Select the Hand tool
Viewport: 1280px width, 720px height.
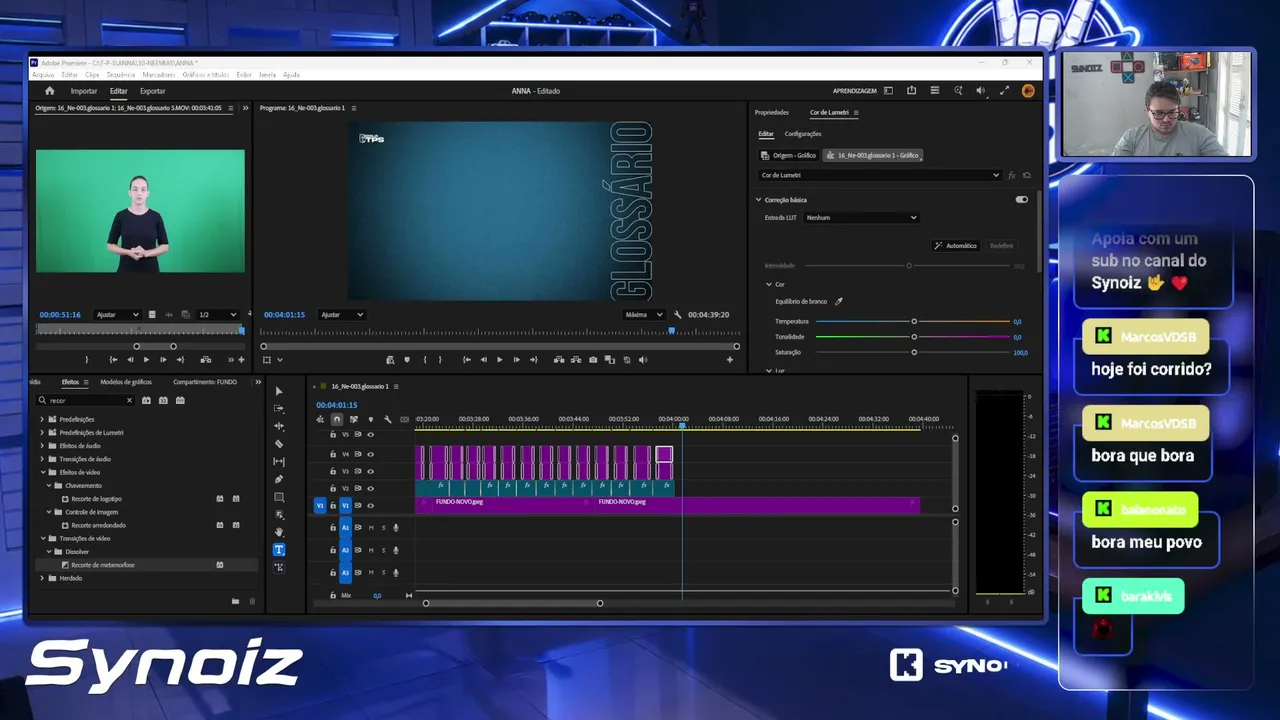click(x=279, y=532)
